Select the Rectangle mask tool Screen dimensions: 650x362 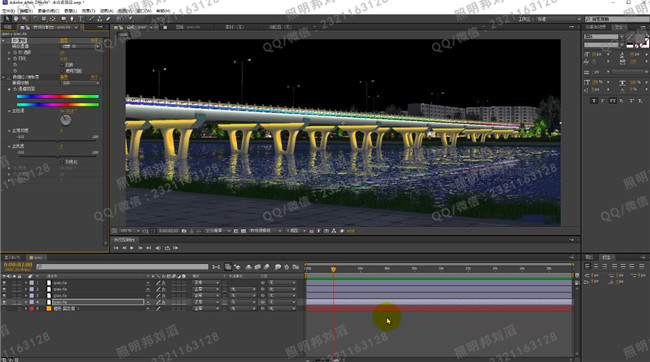[63, 19]
